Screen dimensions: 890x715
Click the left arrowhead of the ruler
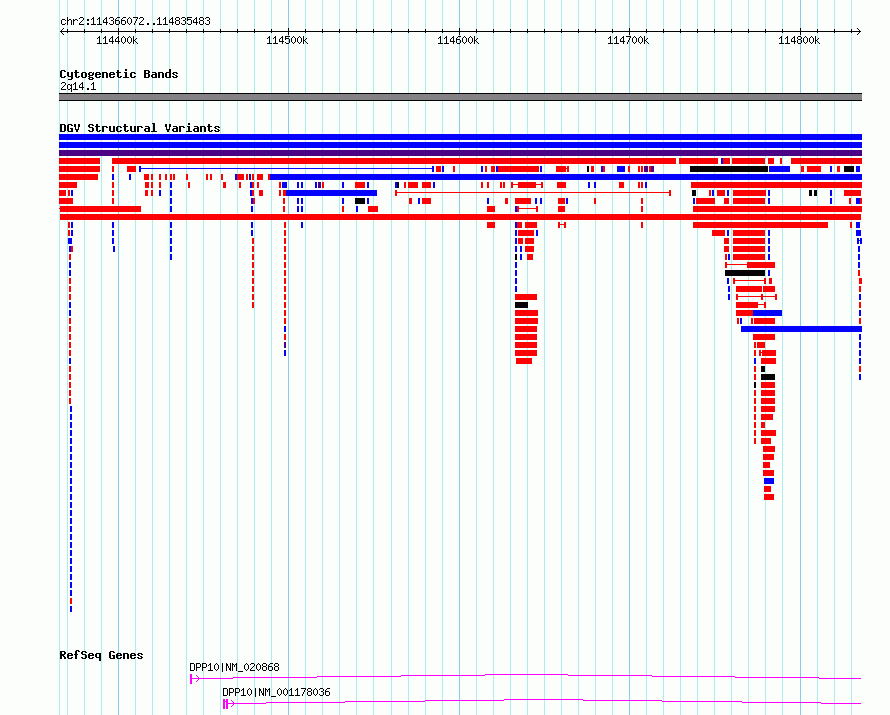click(x=62, y=31)
